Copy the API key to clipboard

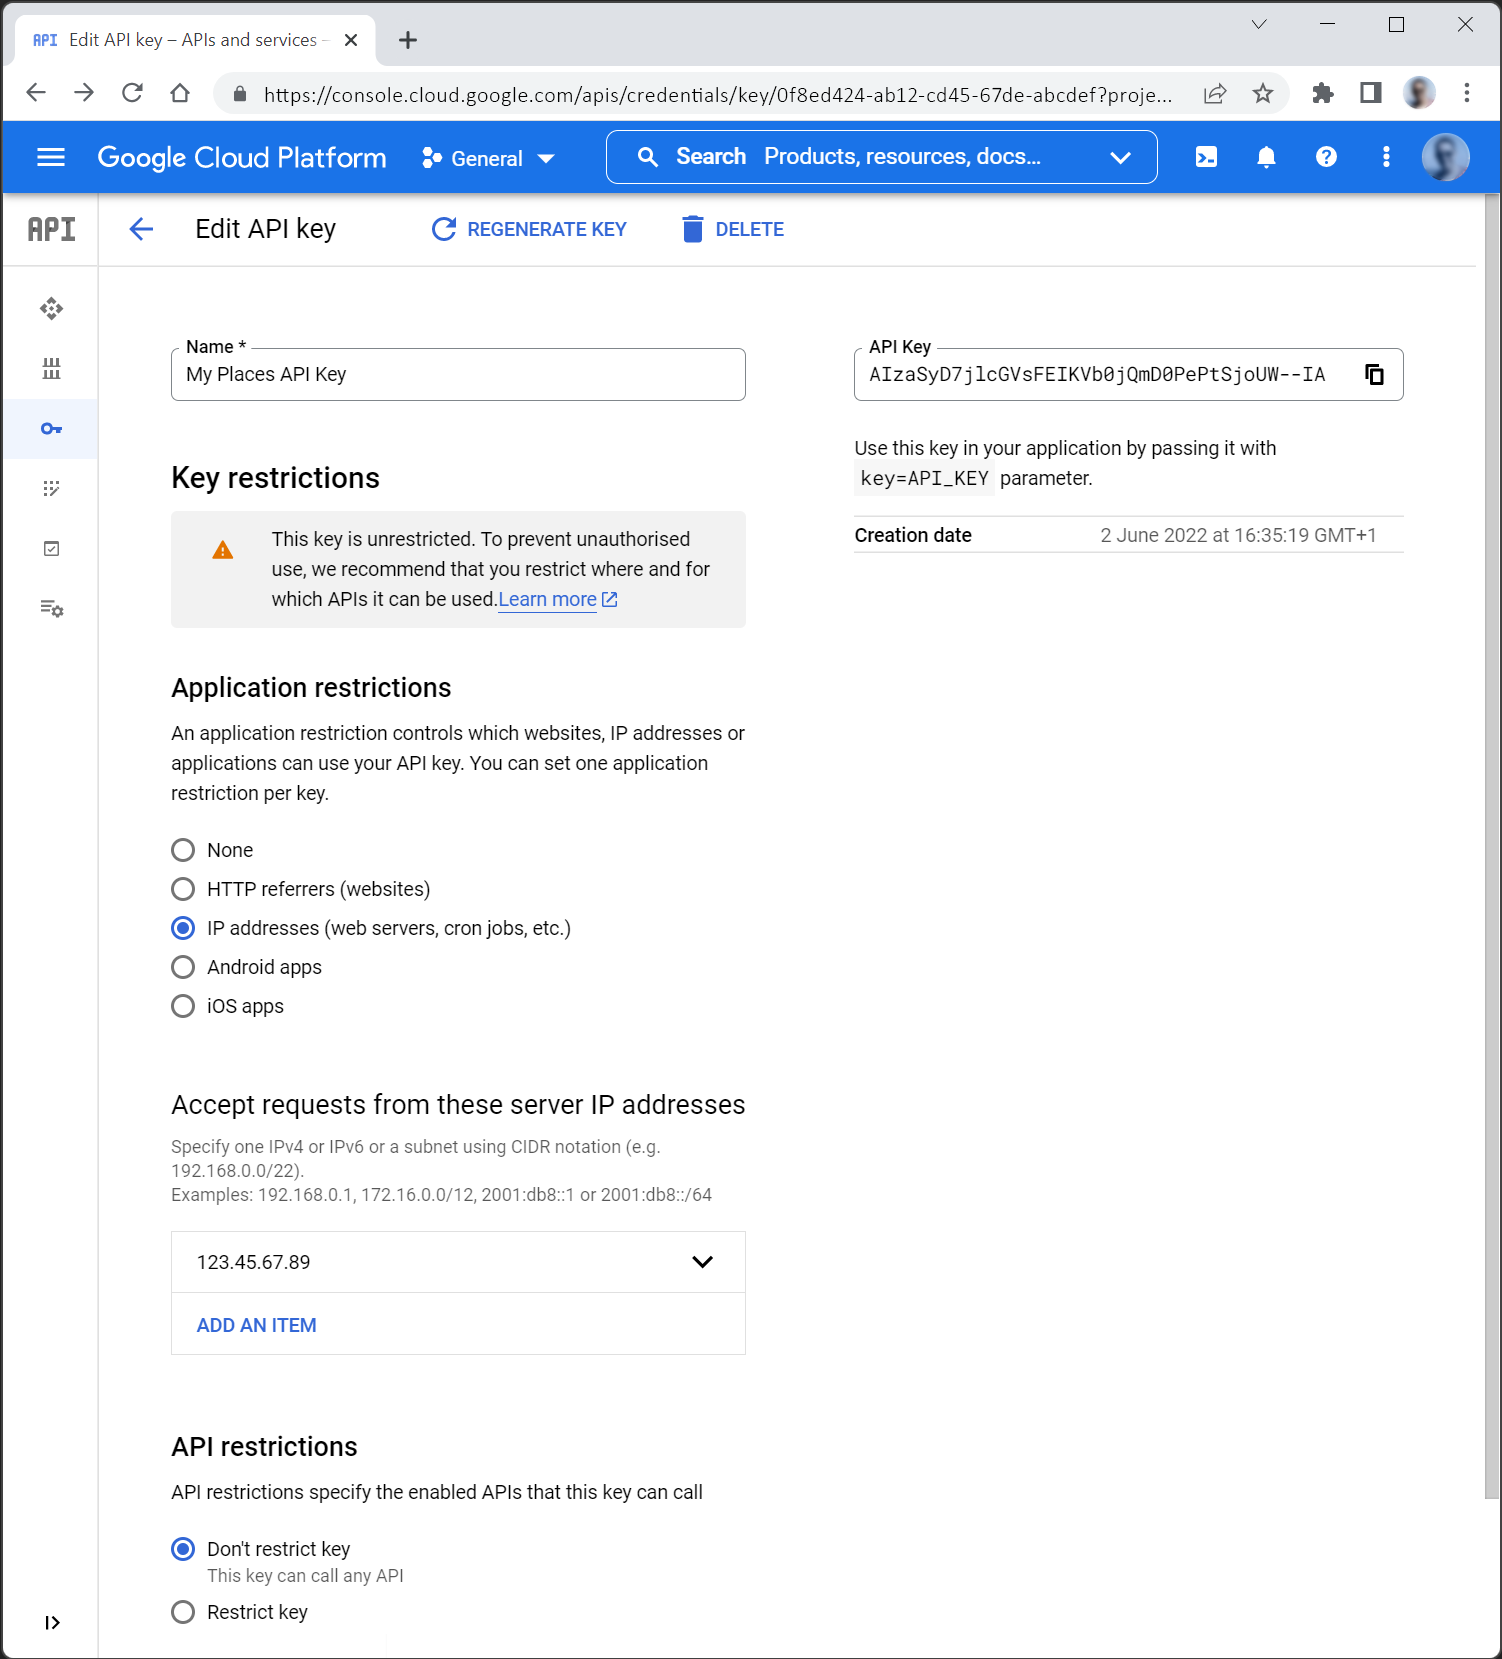(x=1374, y=374)
